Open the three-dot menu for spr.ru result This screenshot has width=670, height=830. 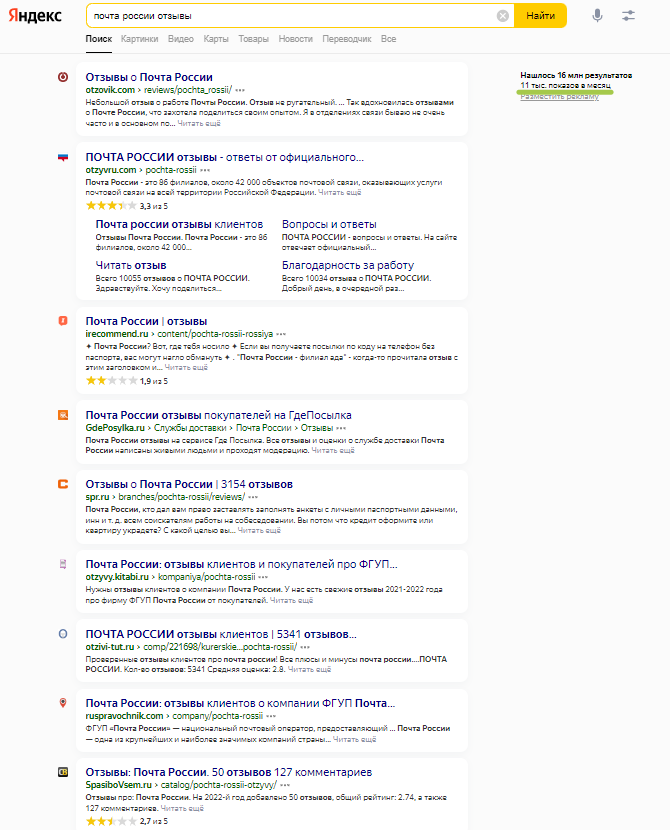pyautogui.click(x=253, y=497)
